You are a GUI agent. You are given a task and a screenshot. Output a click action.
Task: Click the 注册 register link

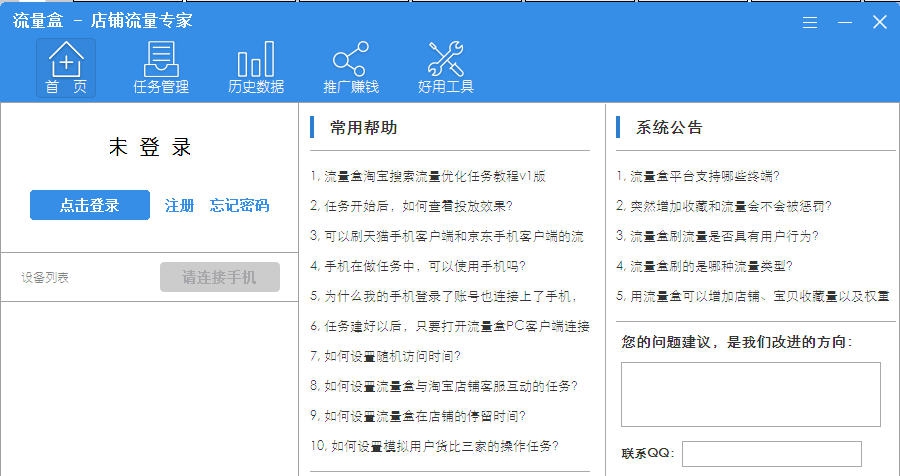[179, 206]
